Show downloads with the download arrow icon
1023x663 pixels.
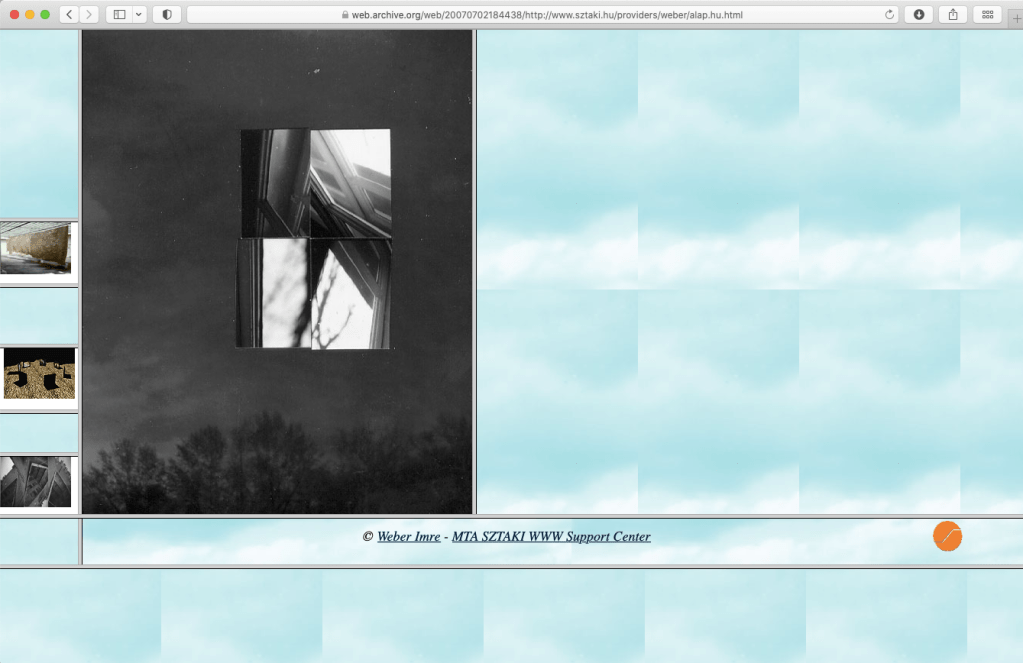tap(919, 14)
